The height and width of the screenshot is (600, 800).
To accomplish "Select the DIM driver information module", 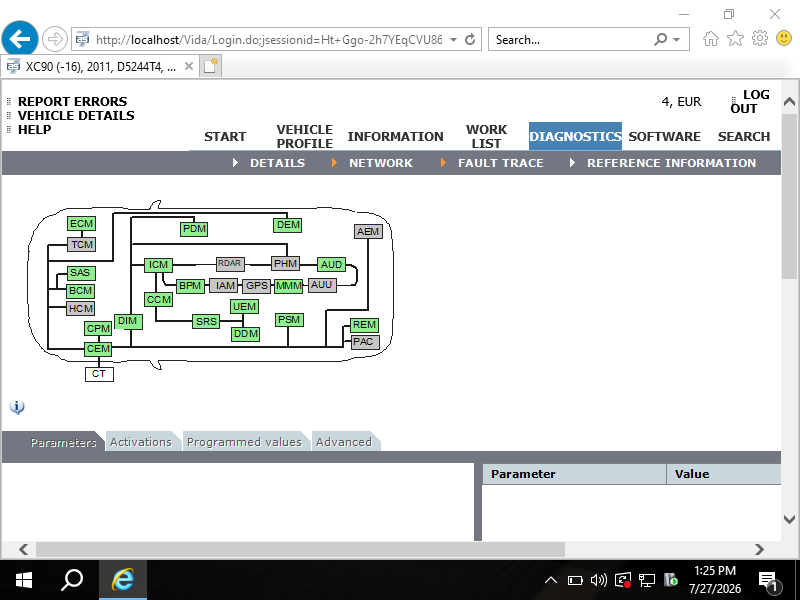I will click(x=128, y=321).
